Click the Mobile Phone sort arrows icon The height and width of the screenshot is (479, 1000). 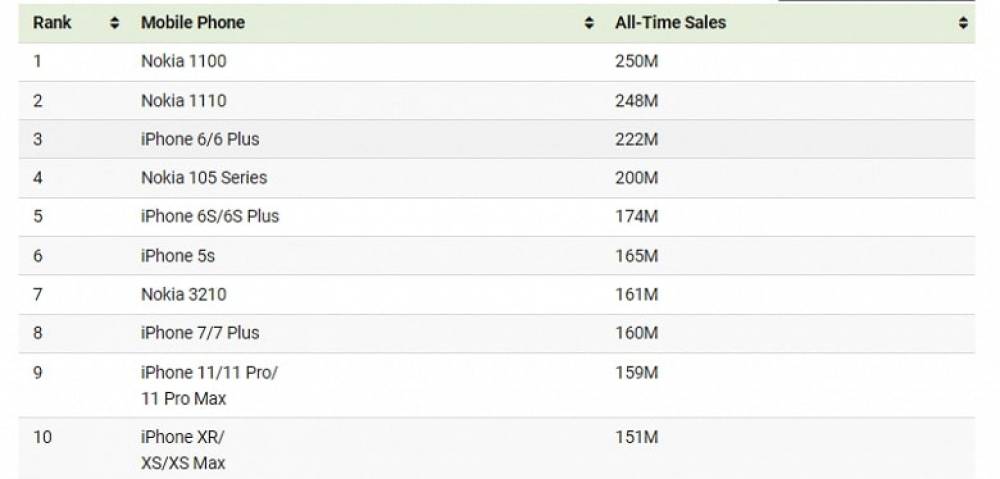coord(589,24)
